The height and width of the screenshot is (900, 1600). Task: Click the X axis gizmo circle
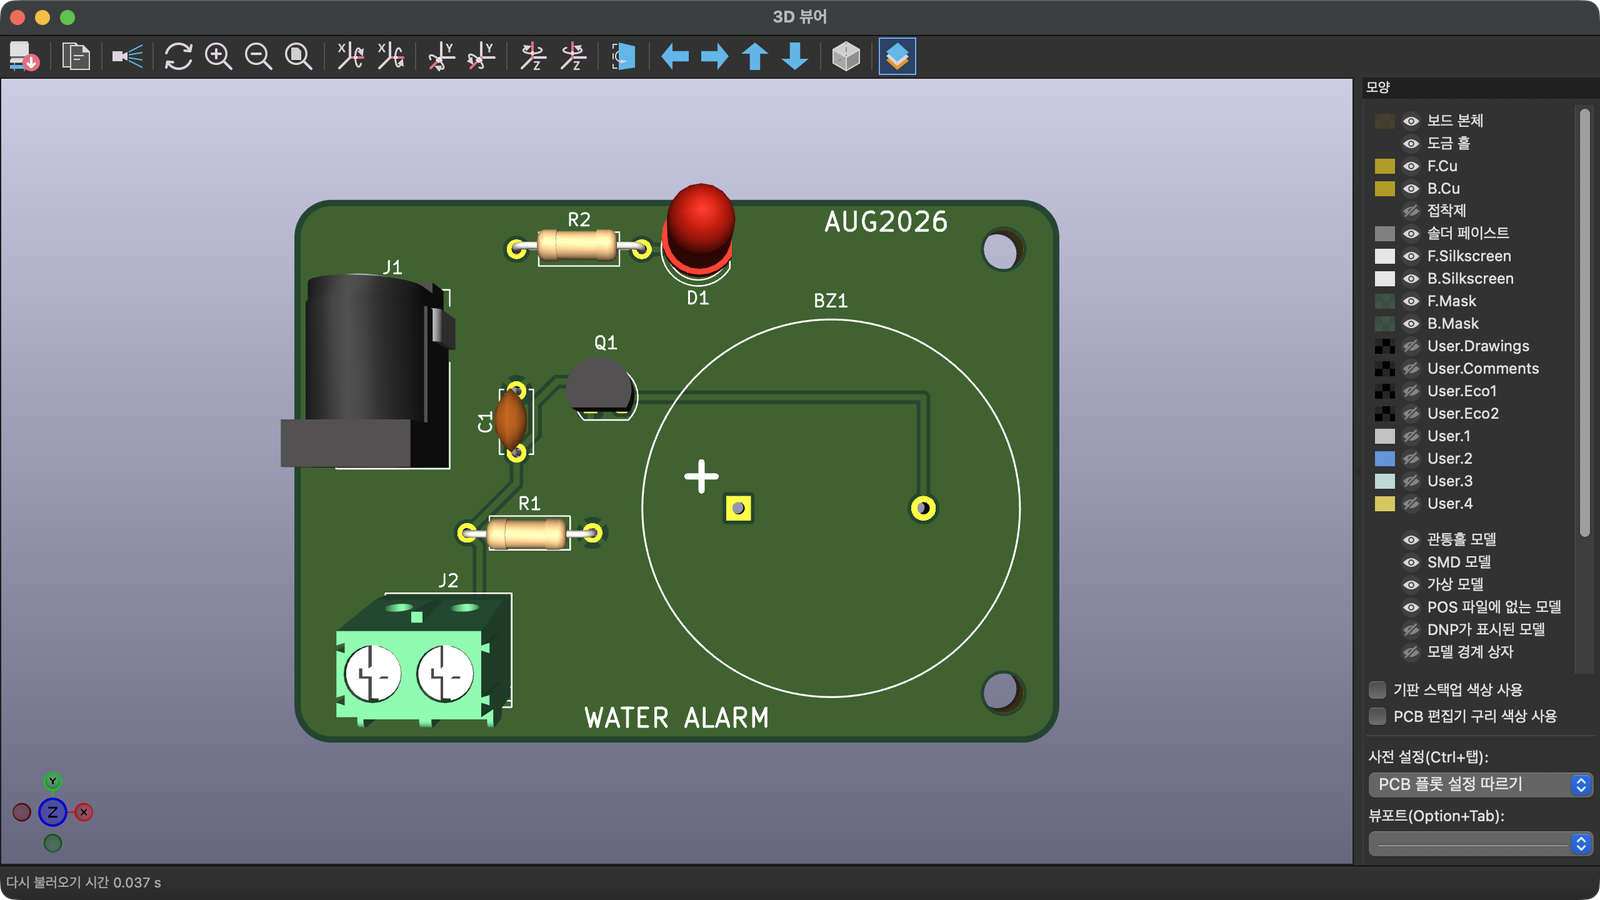(x=84, y=812)
